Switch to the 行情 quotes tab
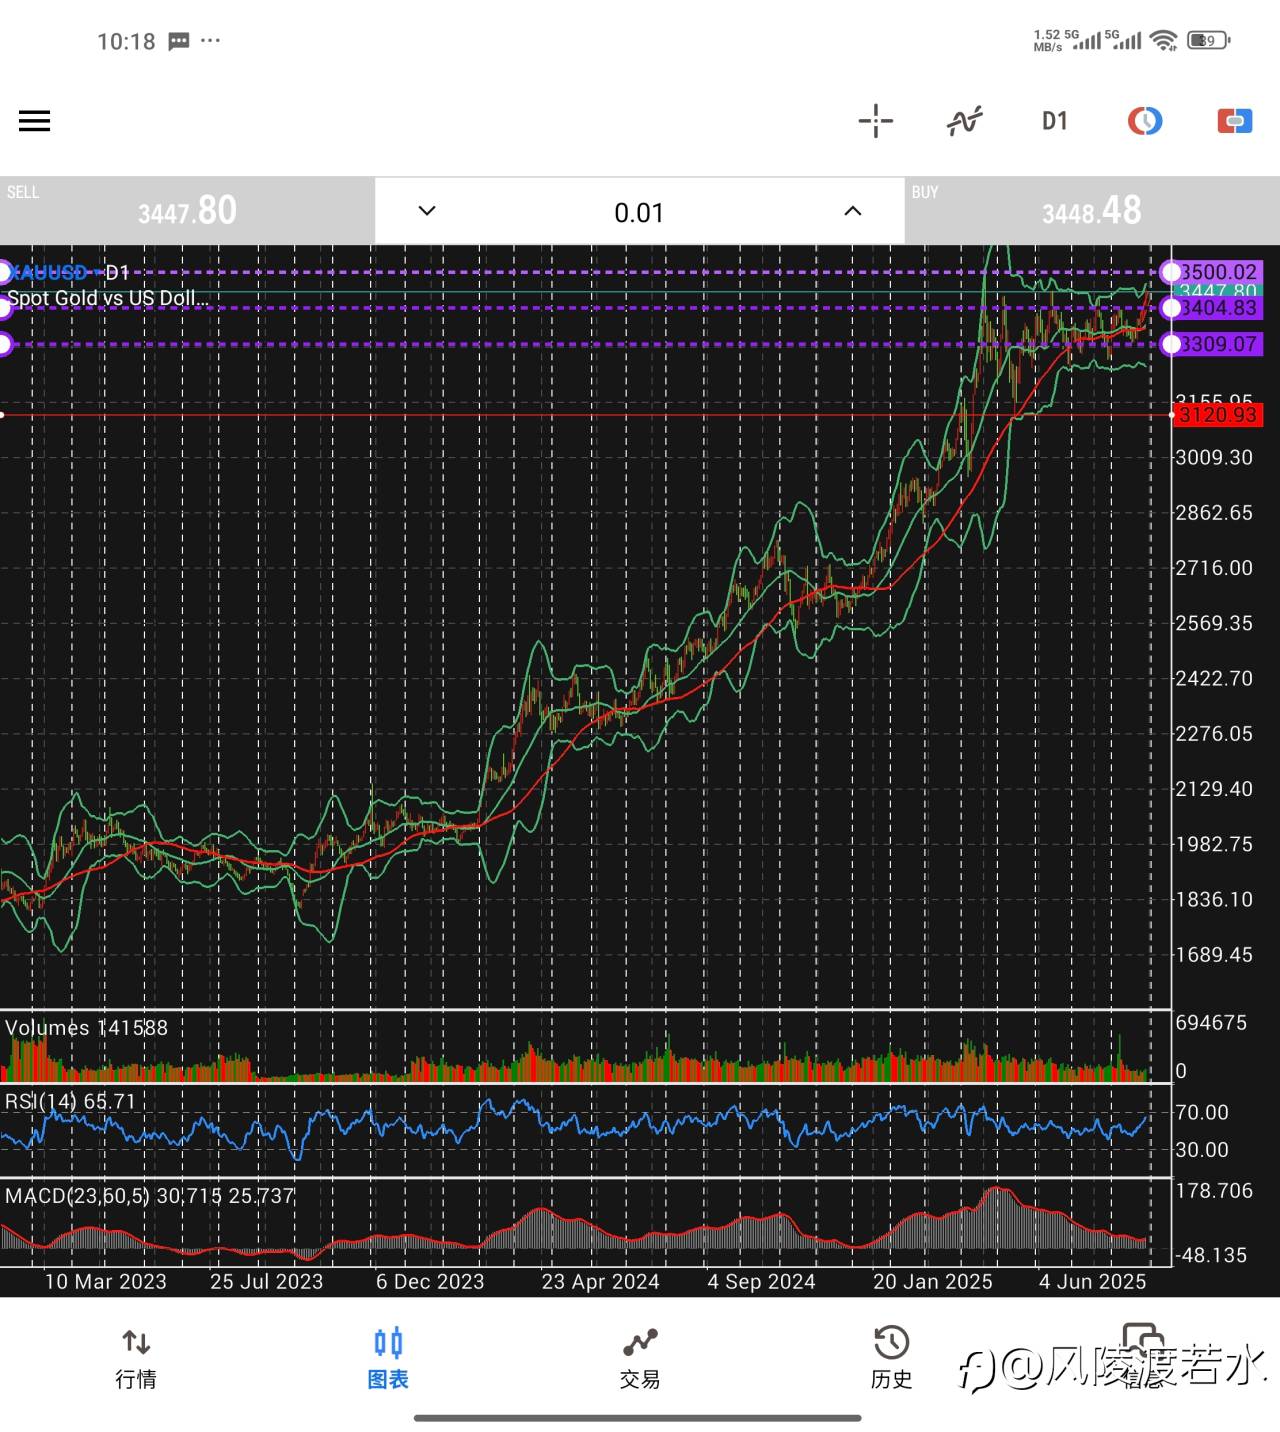The width and height of the screenshot is (1280, 1432). tap(136, 1358)
